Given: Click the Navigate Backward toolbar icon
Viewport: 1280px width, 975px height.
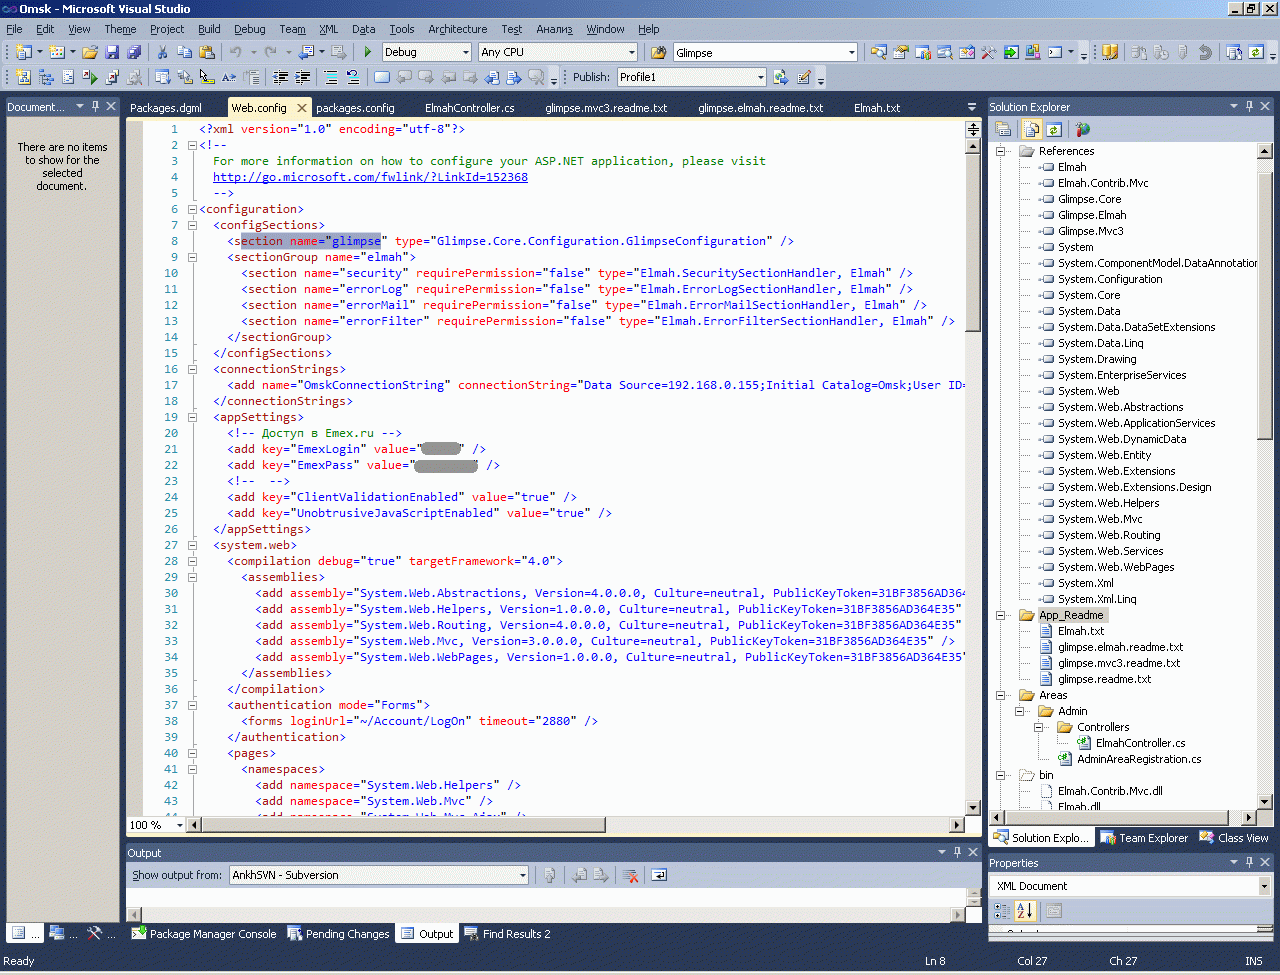Looking at the screenshot, I should point(307,52).
